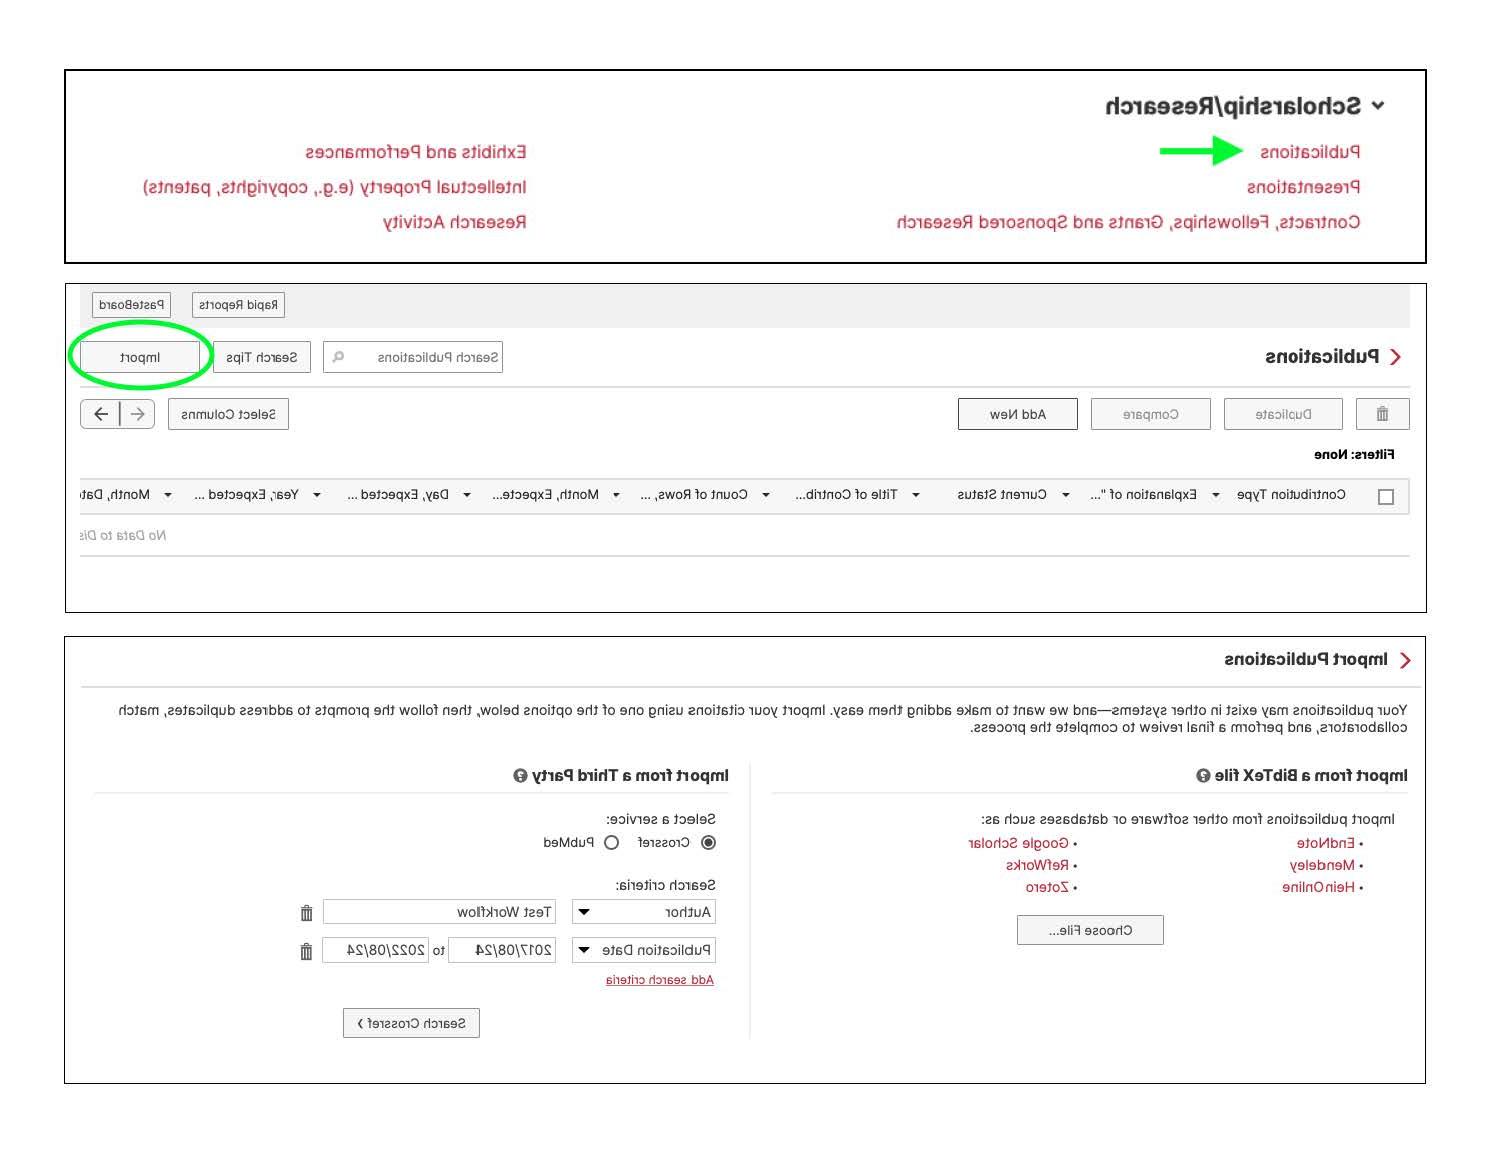The image size is (1496, 1156).
Task: Open the Contribution Type column menu arrow
Action: tap(1215, 495)
